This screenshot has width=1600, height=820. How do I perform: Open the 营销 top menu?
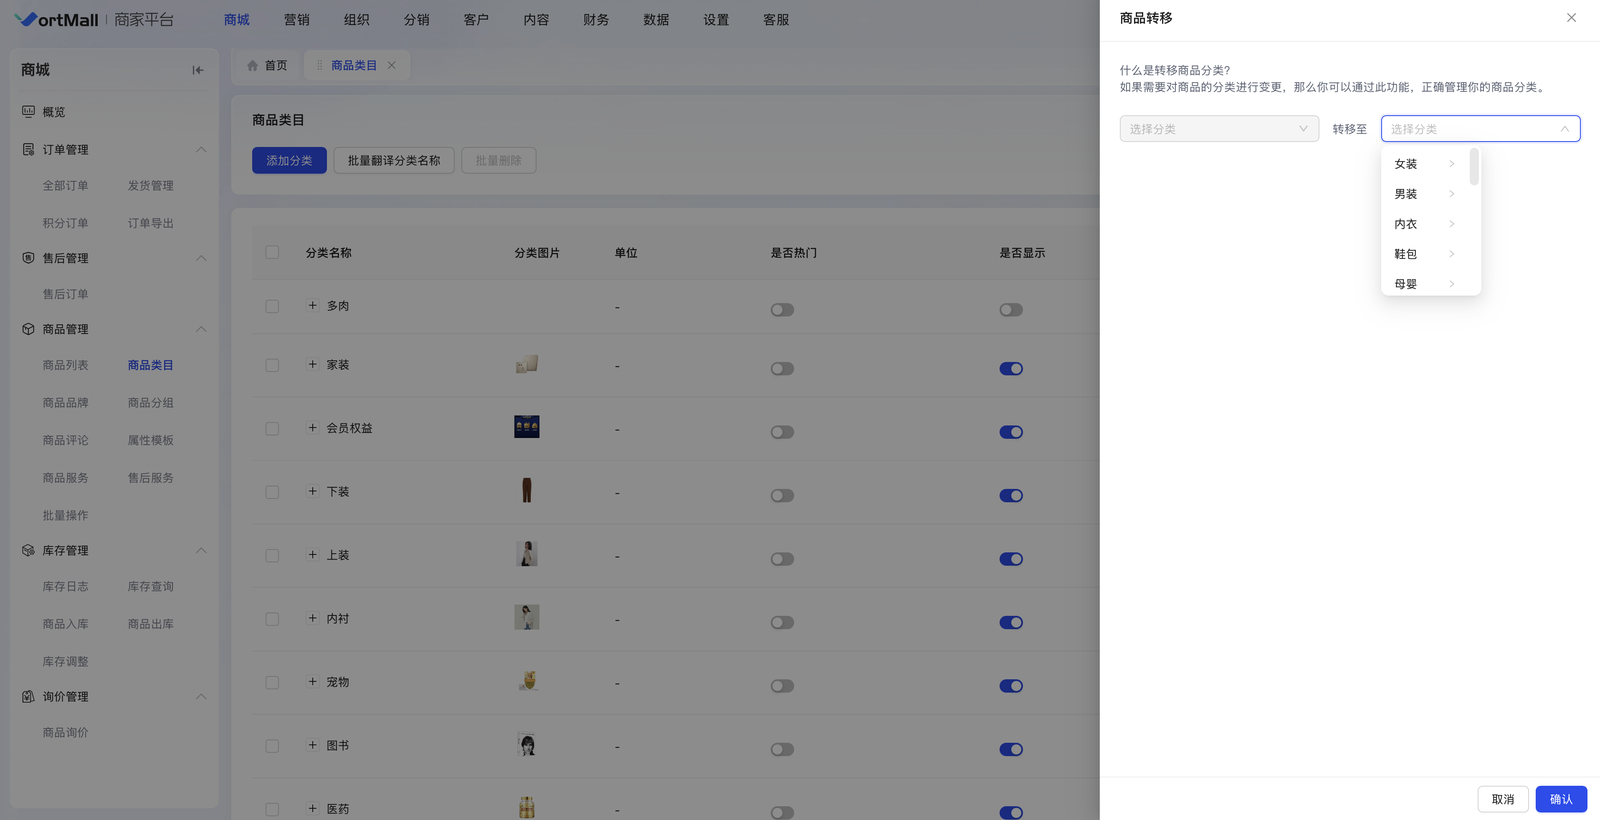(296, 20)
